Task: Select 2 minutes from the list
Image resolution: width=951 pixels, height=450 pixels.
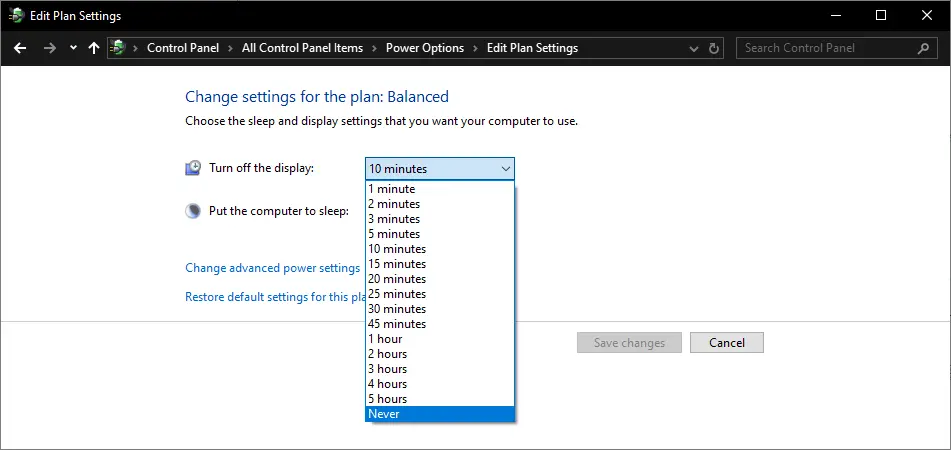Action: point(440,204)
